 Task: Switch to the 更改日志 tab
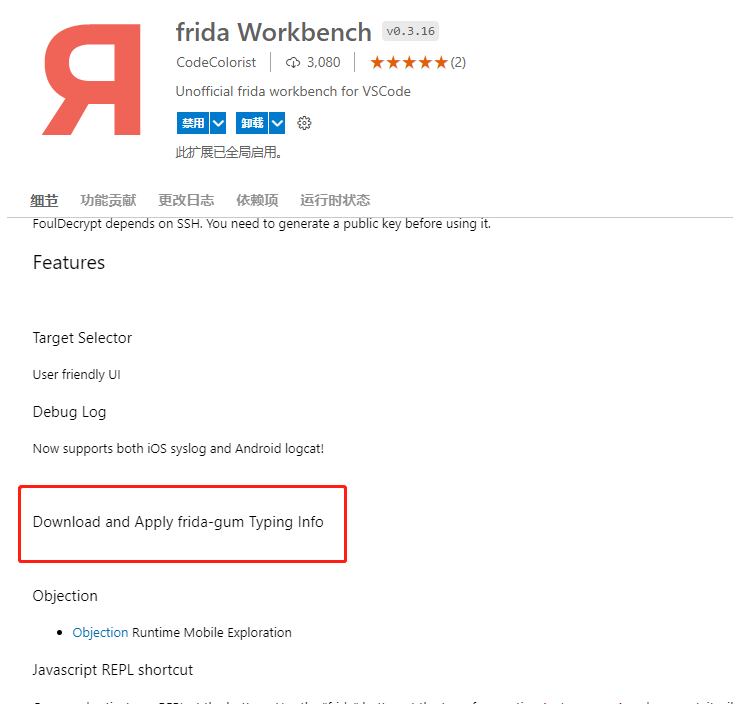pos(186,200)
